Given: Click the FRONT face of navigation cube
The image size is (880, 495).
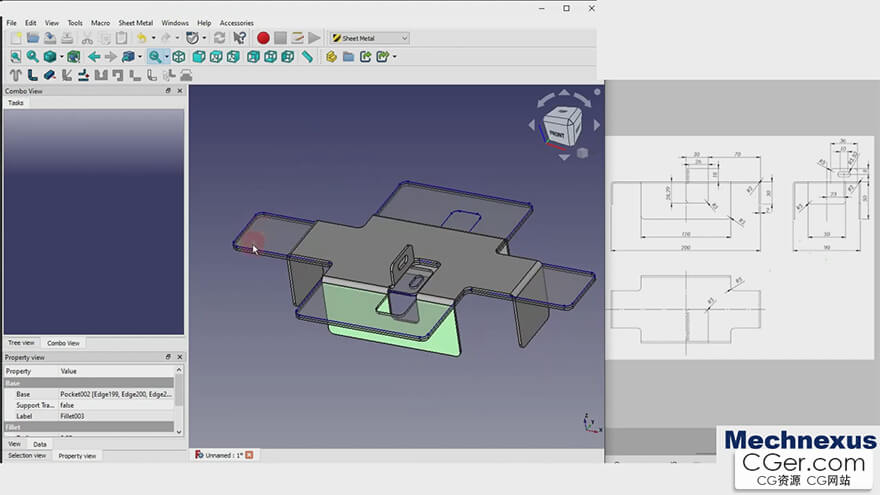Looking at the screenshot, I should [x=557, y=132].
